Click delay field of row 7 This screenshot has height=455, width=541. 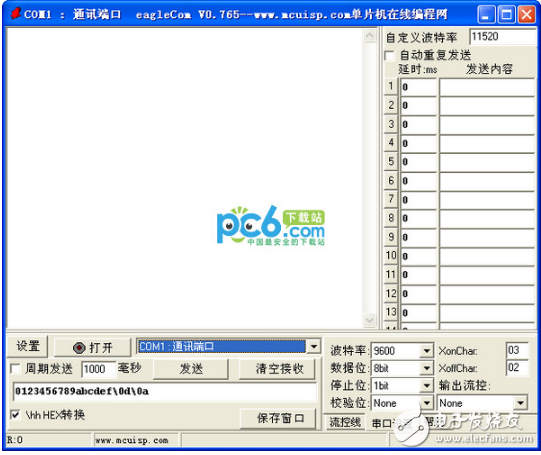[418, 200]
